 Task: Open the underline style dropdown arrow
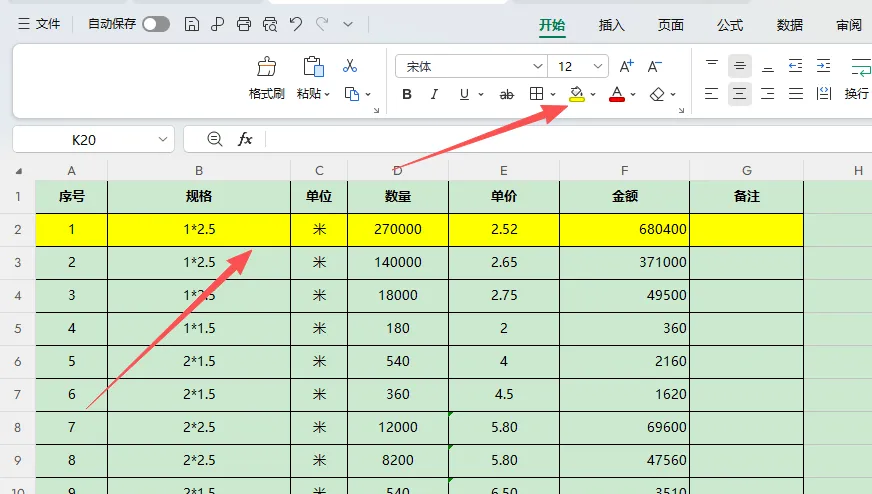[481, 95]
